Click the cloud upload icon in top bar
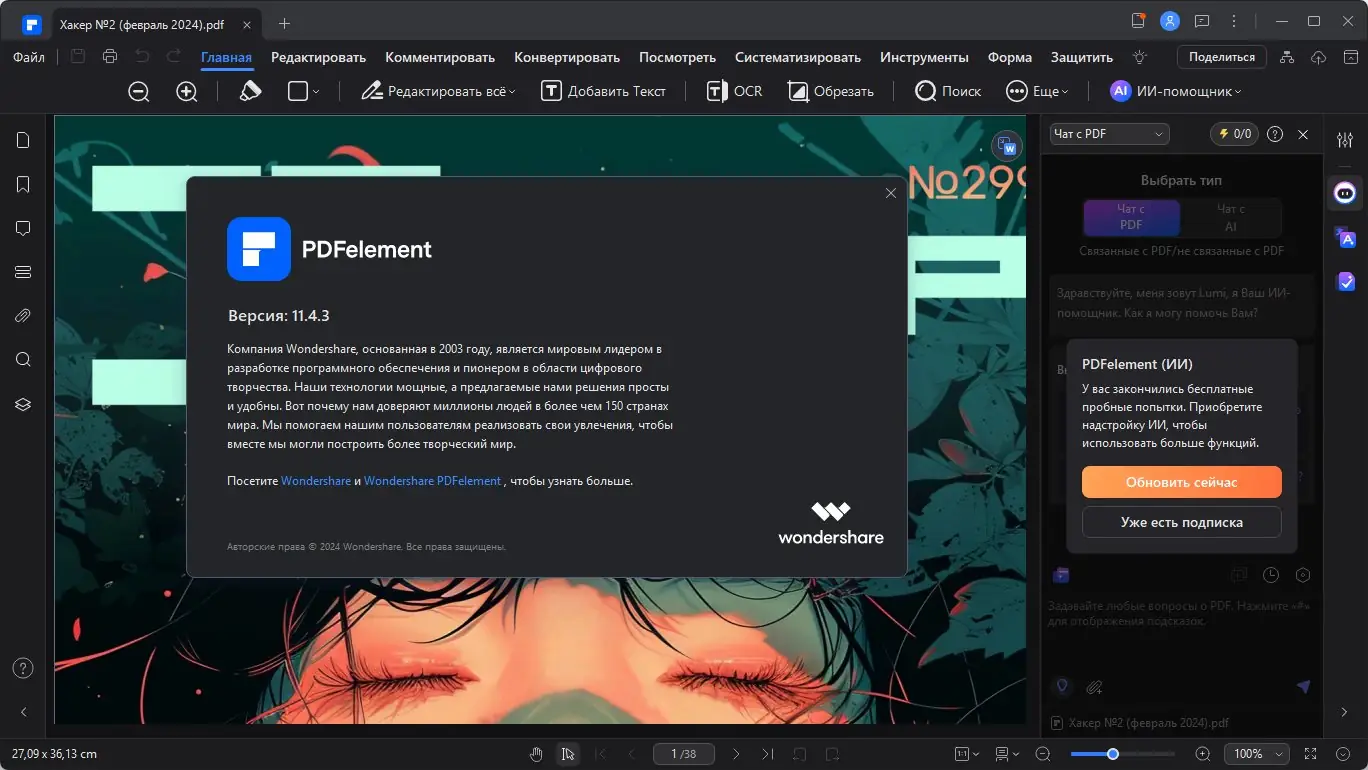 1319,57
